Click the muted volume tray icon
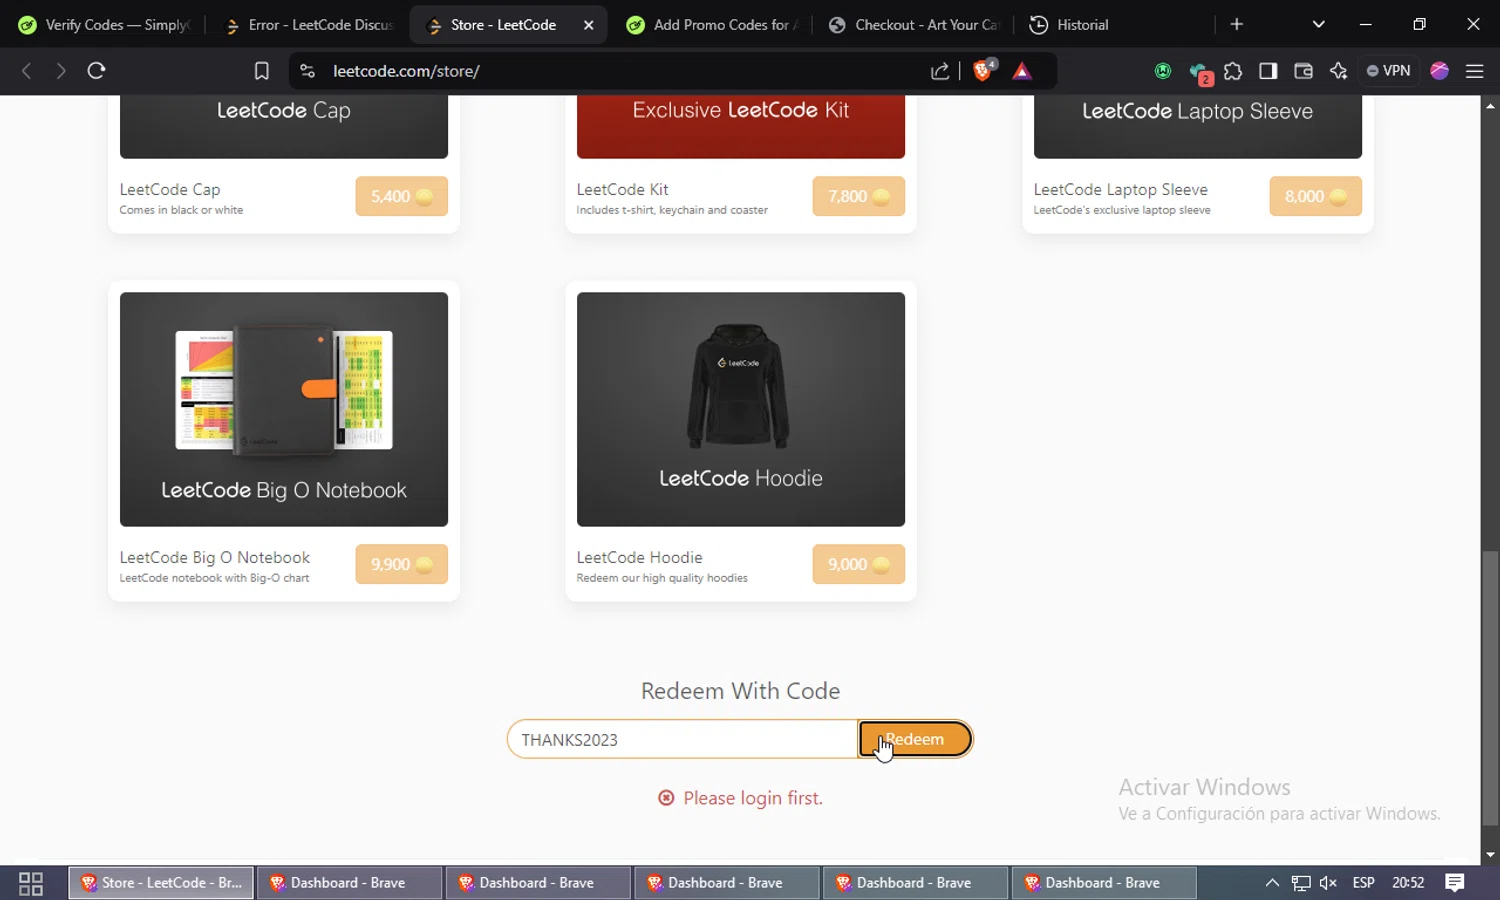 point(1328,883)
